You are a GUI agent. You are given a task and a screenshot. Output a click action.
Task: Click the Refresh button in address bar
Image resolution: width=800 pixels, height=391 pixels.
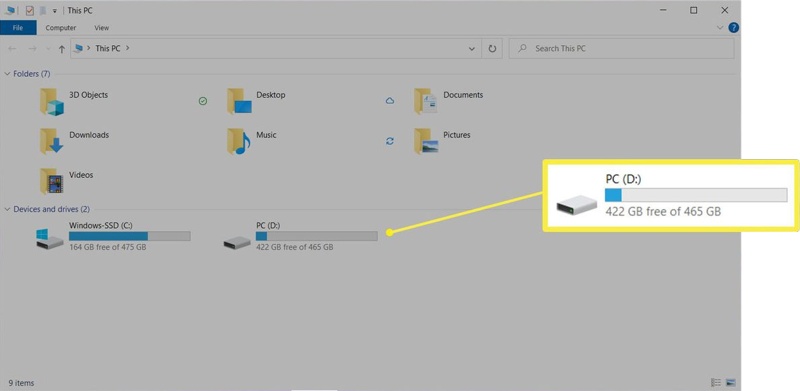pos(492,48)
